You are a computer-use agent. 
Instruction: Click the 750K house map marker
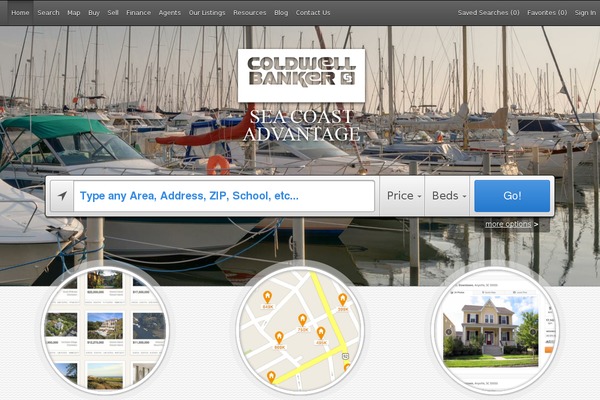coord(302,323)
